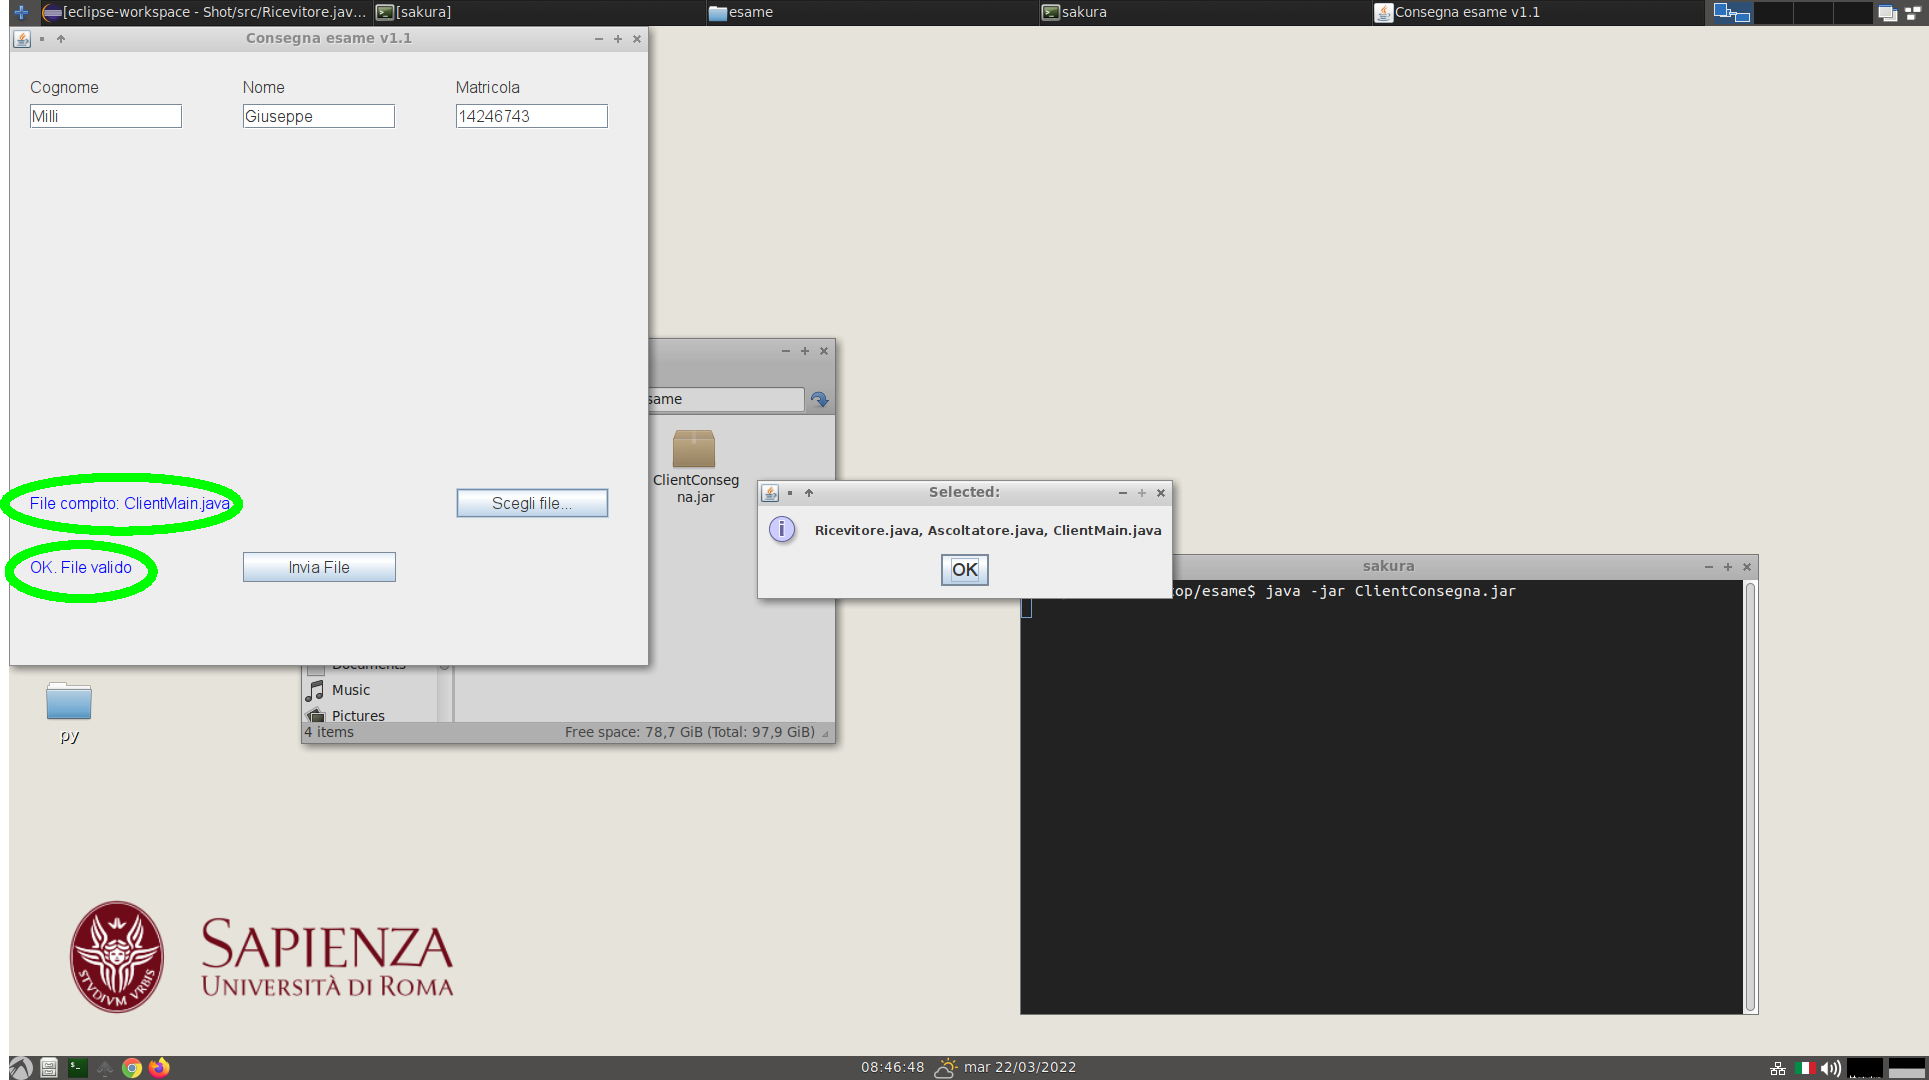Open the ClientConsegna.jar package icon
The width and height of the screenshot is (1929, 1080).
click(694, 449)
